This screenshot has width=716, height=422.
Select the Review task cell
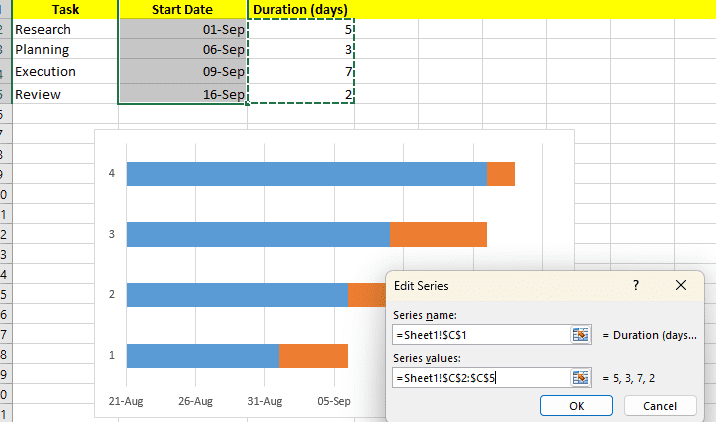click(65, 94)
